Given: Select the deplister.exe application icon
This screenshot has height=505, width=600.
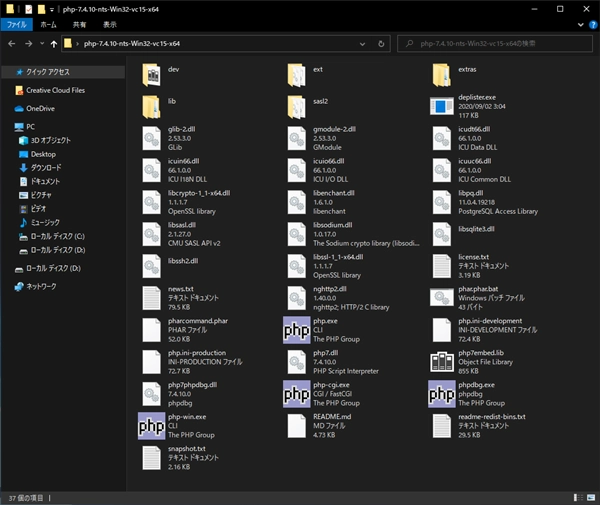Looking at the screenshot, I should click(x=443, y=107).
